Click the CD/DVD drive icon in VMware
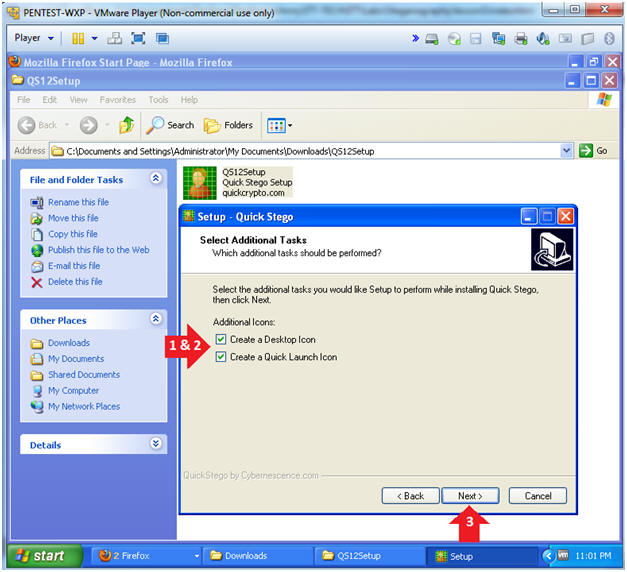The height and width of the screenshot is (572, 627). tap(454, 39)
